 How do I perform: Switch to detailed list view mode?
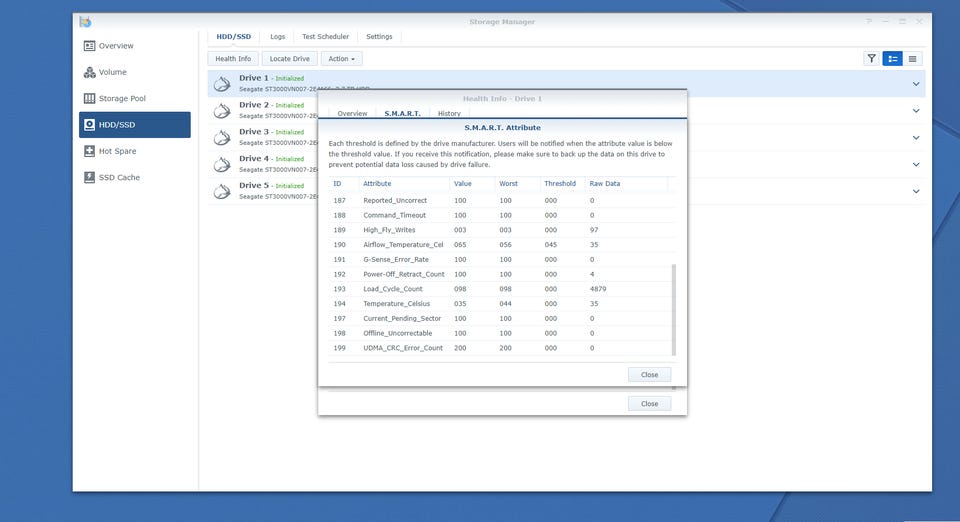coord(892,59)
